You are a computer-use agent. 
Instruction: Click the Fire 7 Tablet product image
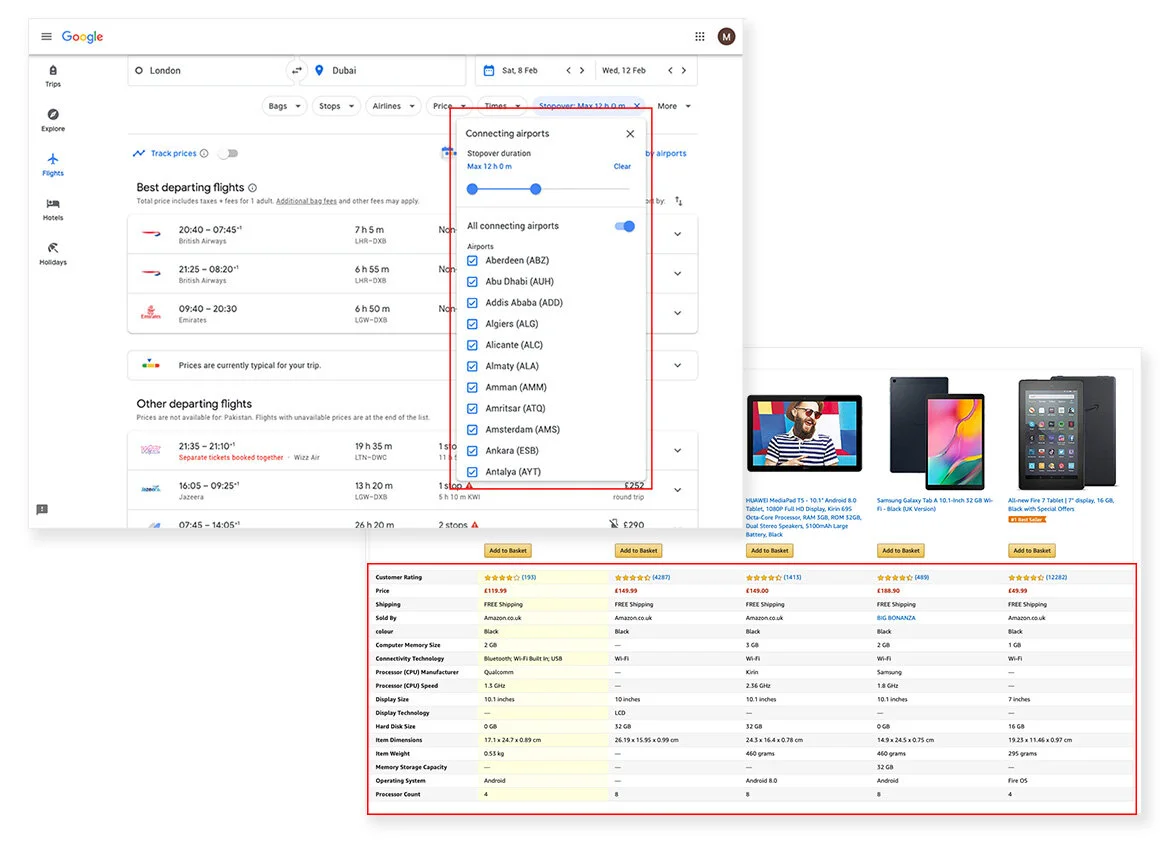1067,434
